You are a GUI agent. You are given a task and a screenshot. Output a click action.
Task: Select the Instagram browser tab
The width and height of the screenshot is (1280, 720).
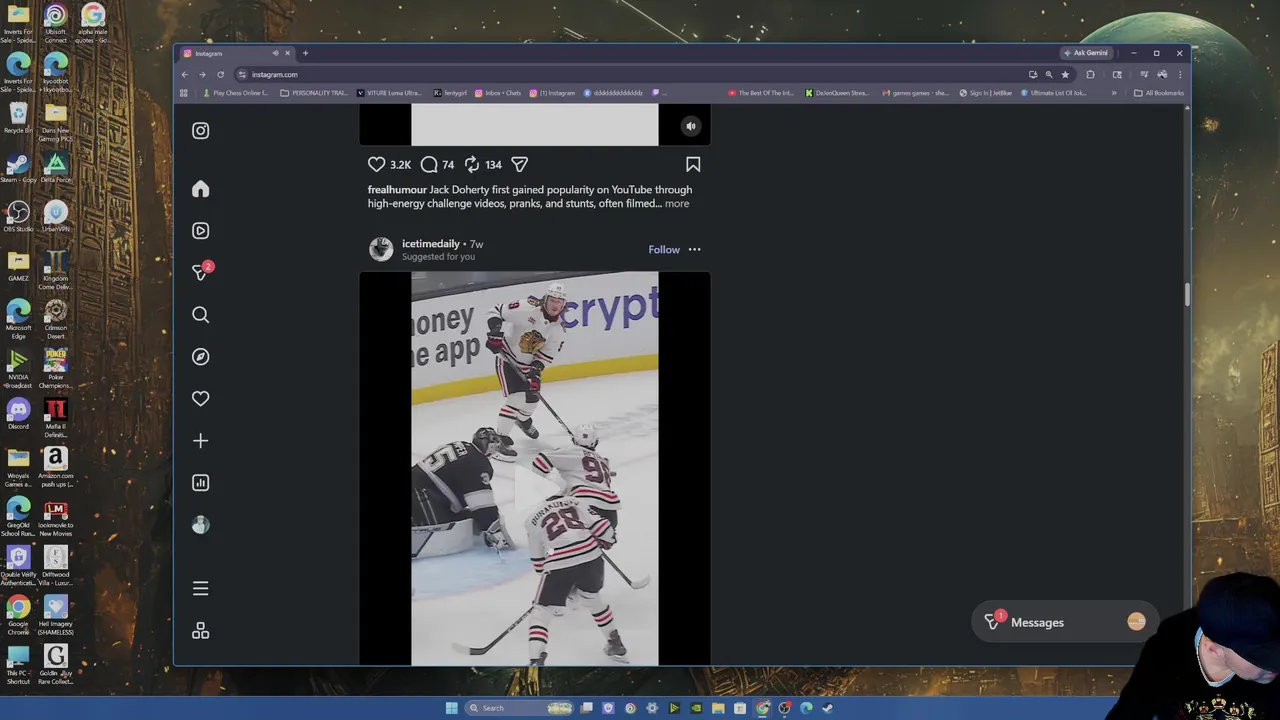(237, 53)
